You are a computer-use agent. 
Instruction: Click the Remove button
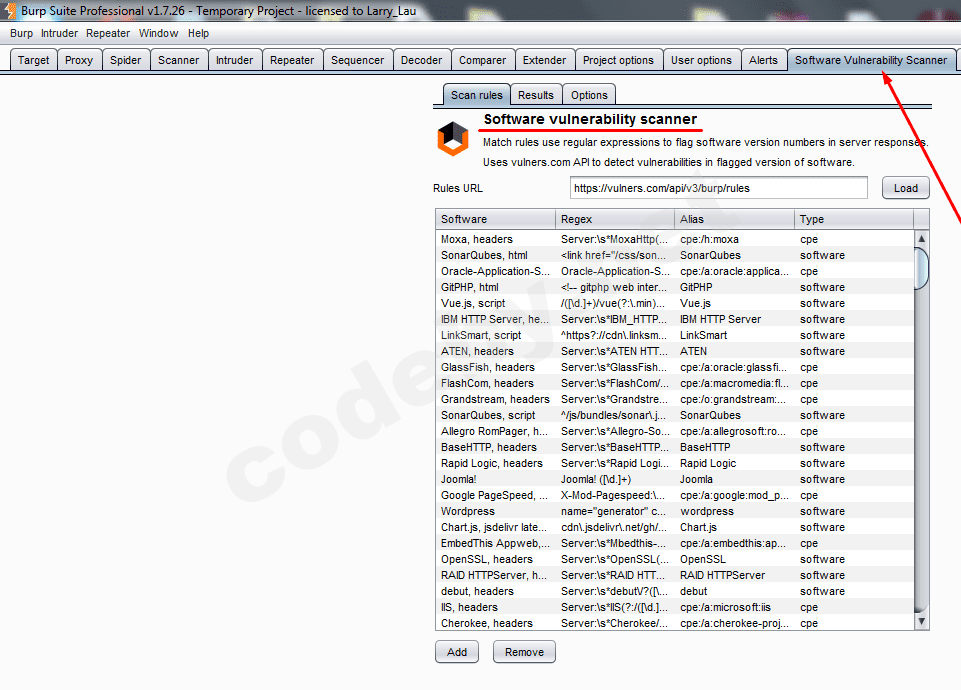click(x=524, y=652)
